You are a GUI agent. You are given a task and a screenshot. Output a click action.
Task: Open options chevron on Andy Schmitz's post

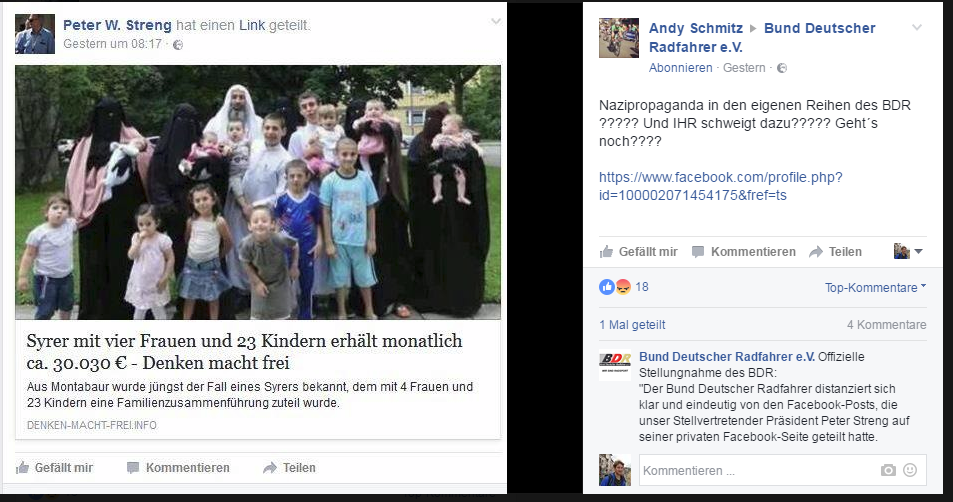tap(917, 27)
